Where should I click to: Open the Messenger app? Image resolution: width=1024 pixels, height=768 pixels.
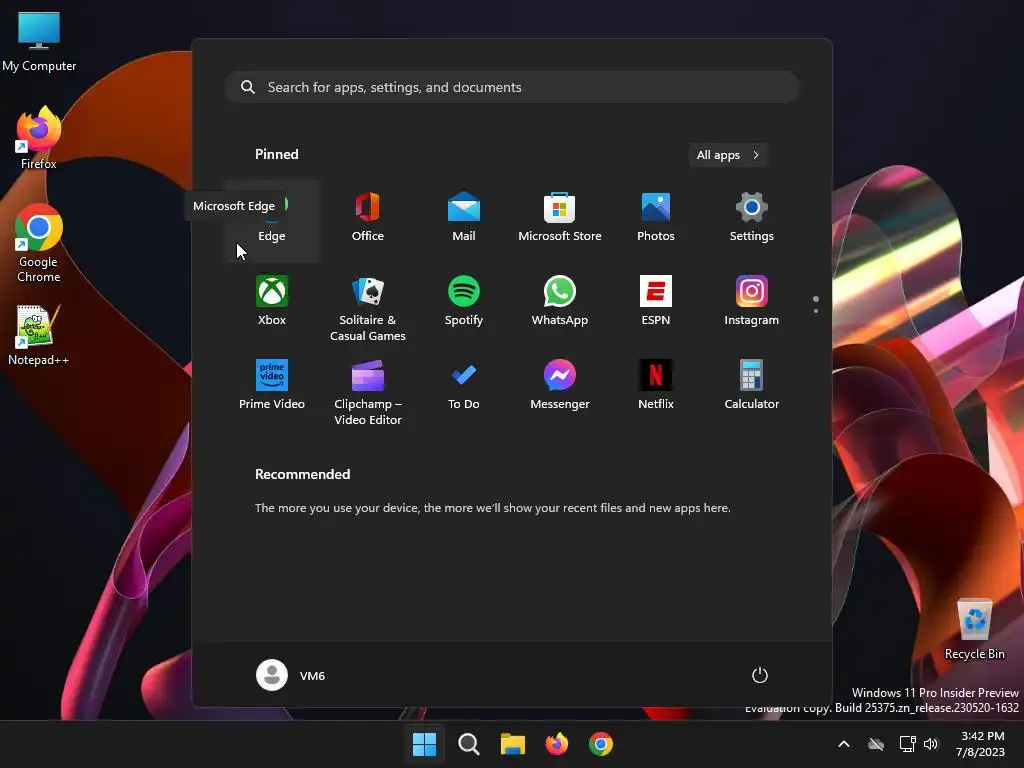(560, 386)
